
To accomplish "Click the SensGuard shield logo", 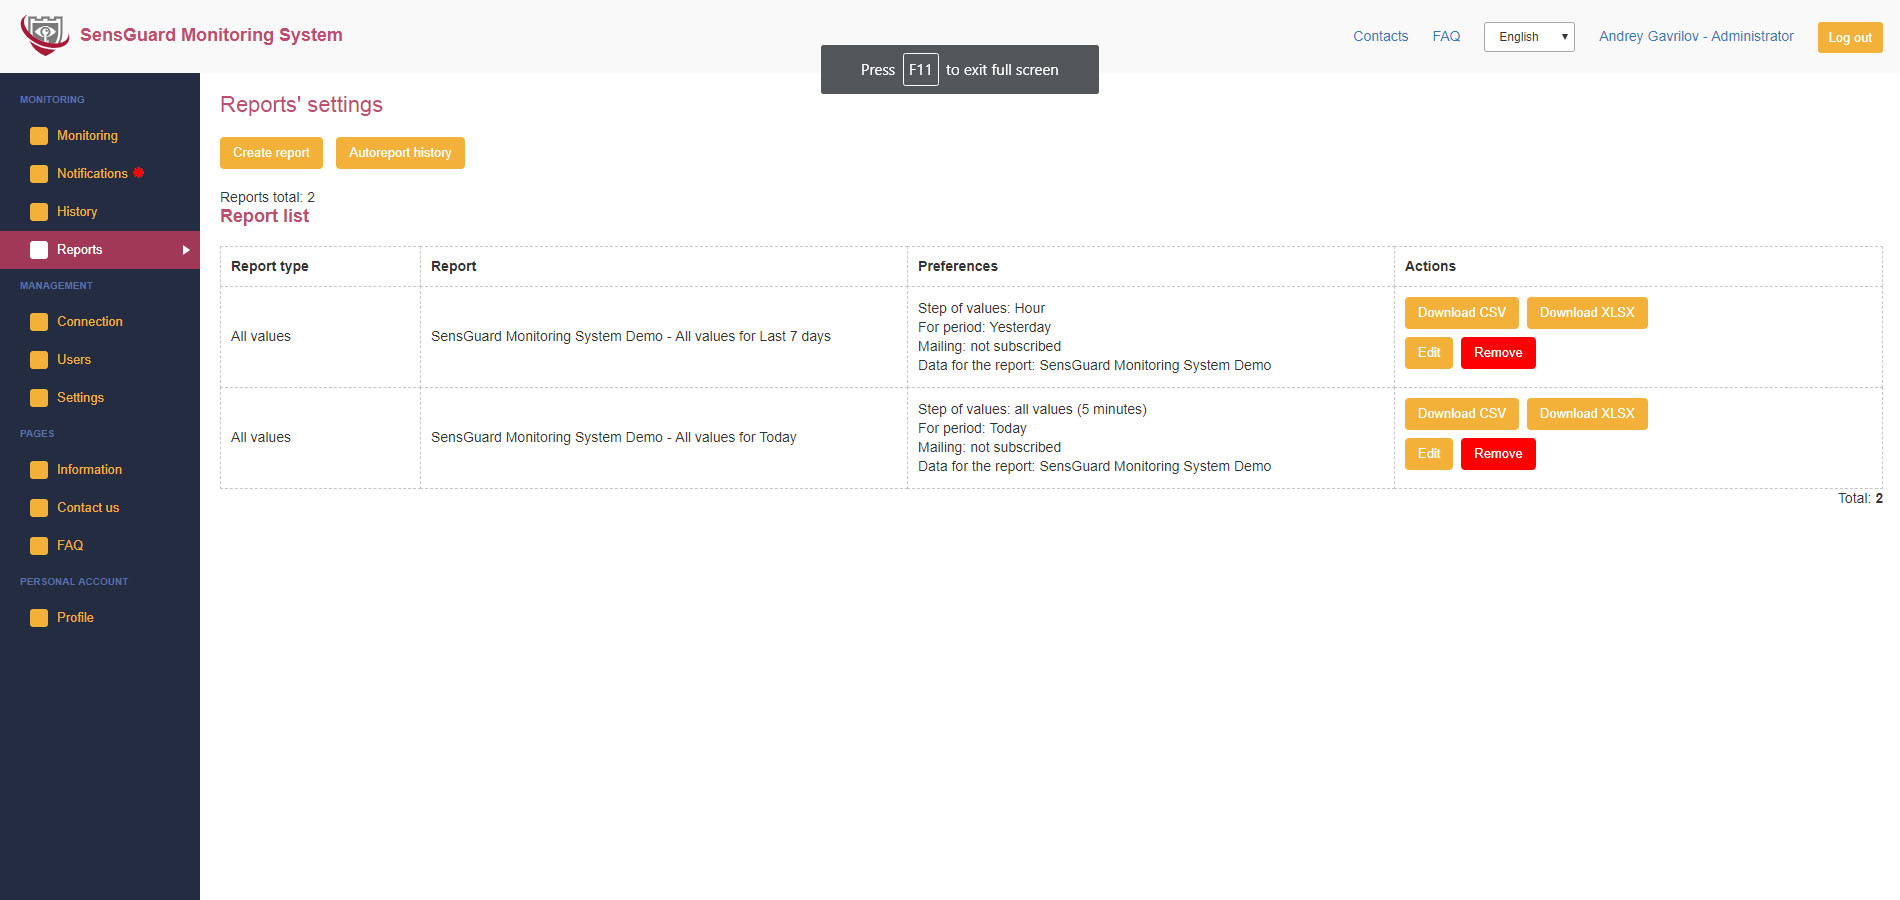I will [44, 33].
